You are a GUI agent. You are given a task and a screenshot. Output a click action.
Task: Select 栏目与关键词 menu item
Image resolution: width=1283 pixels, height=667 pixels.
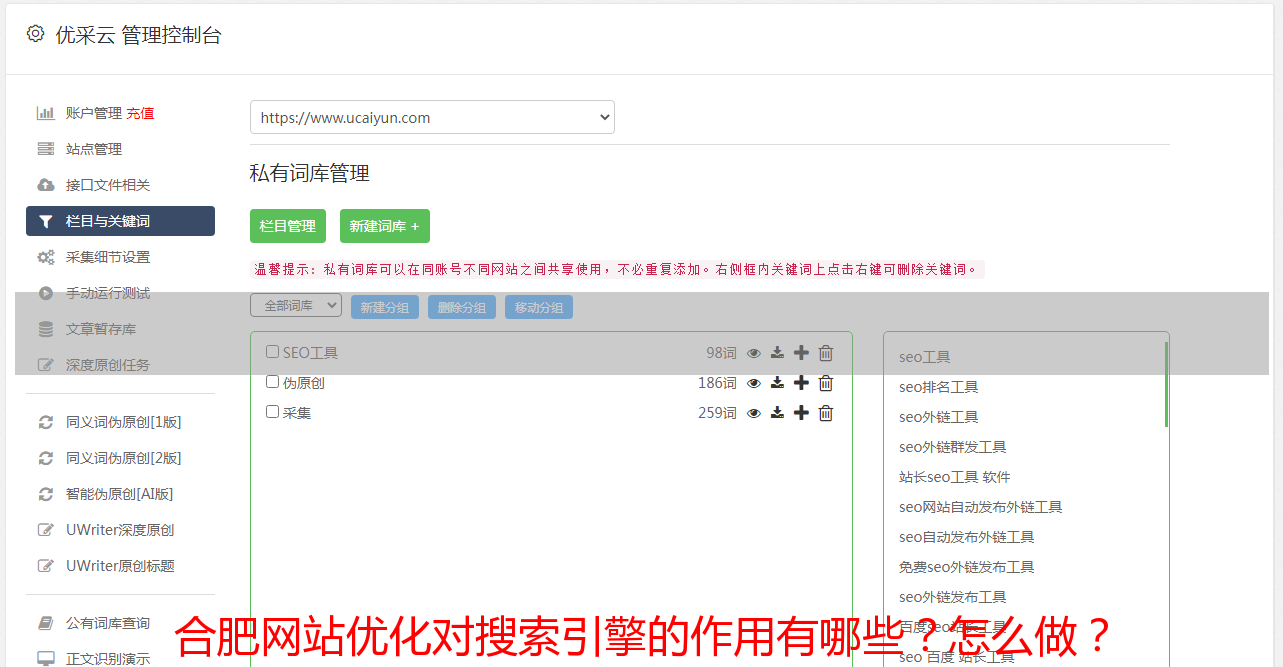tap(120, 221)
